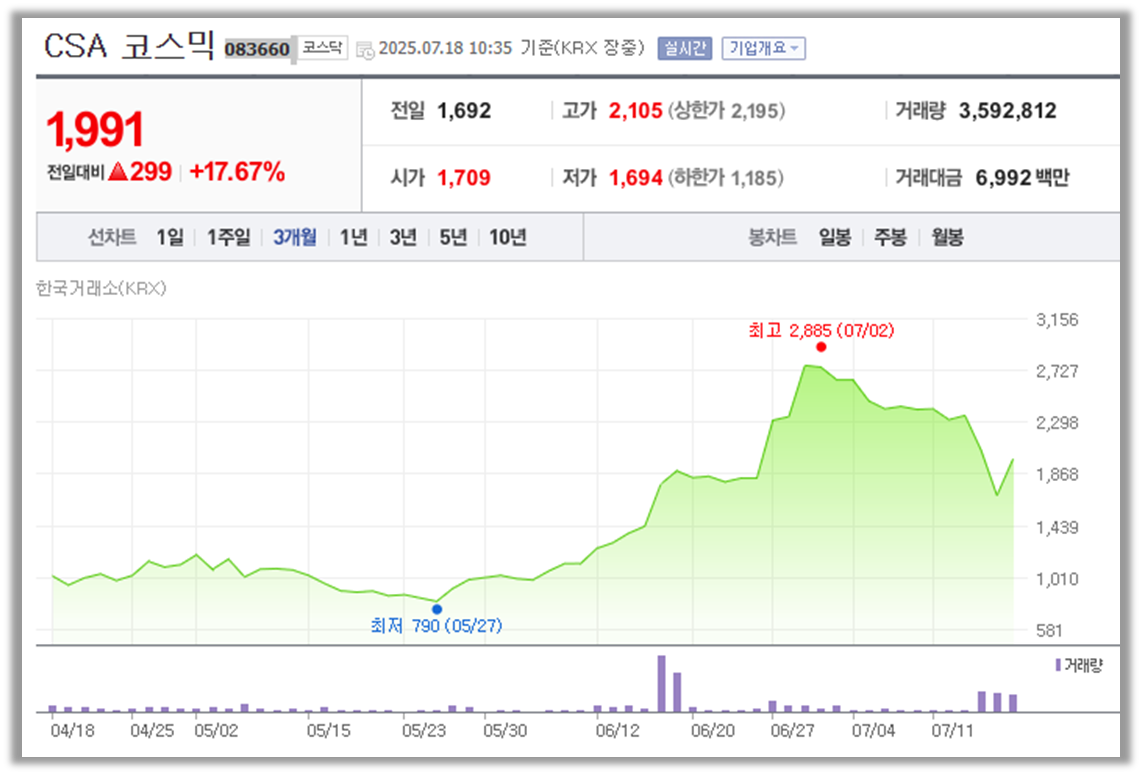Click the purple 거래량 legend swatch
The width and height of the screenshot is (1142, 775).
pos(1058,665)
